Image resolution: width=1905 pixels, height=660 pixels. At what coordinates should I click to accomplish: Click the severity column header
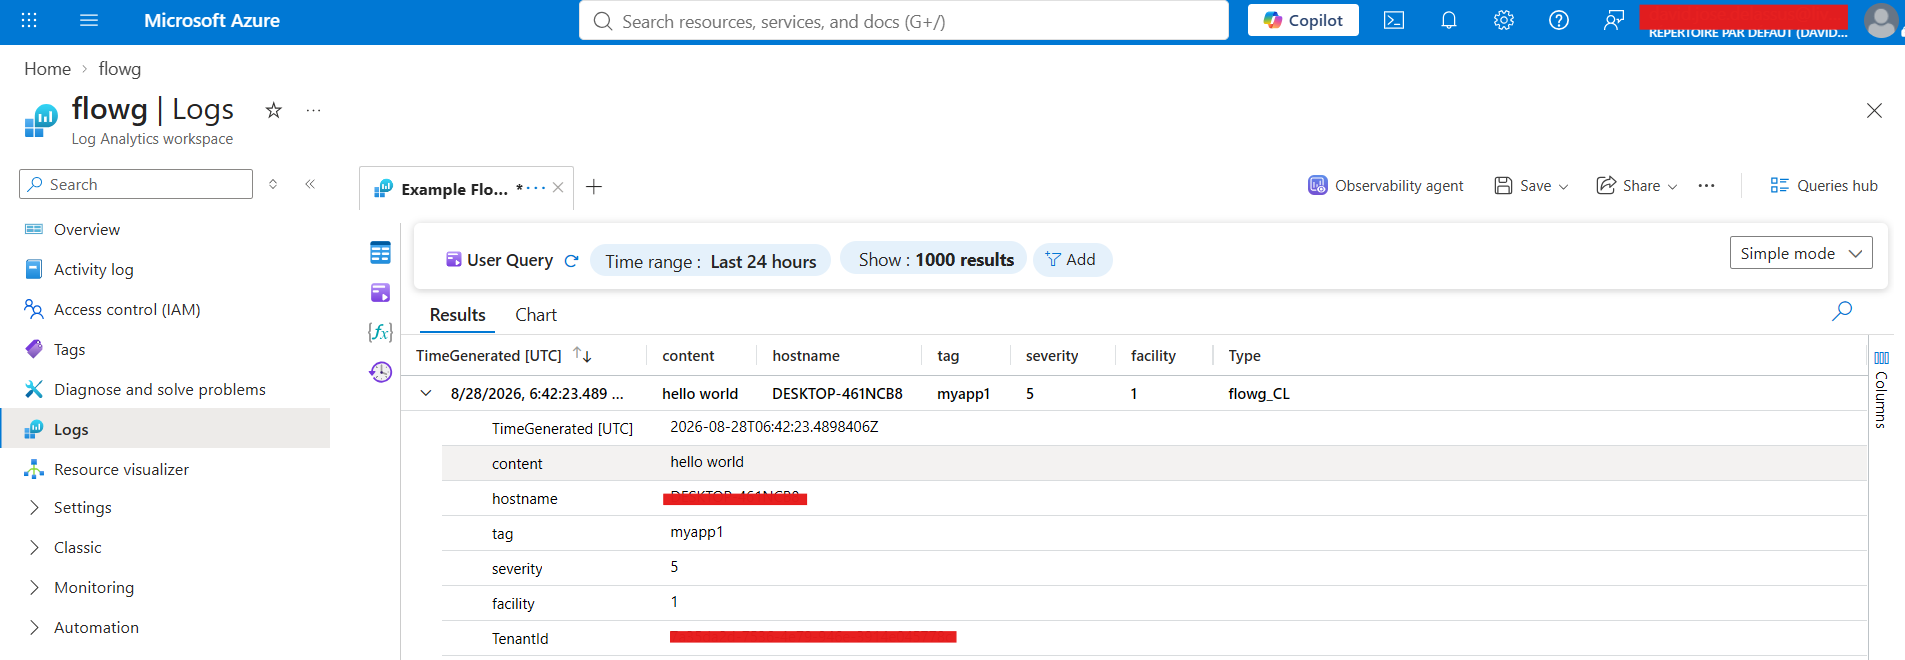[x=1052, y=355]
